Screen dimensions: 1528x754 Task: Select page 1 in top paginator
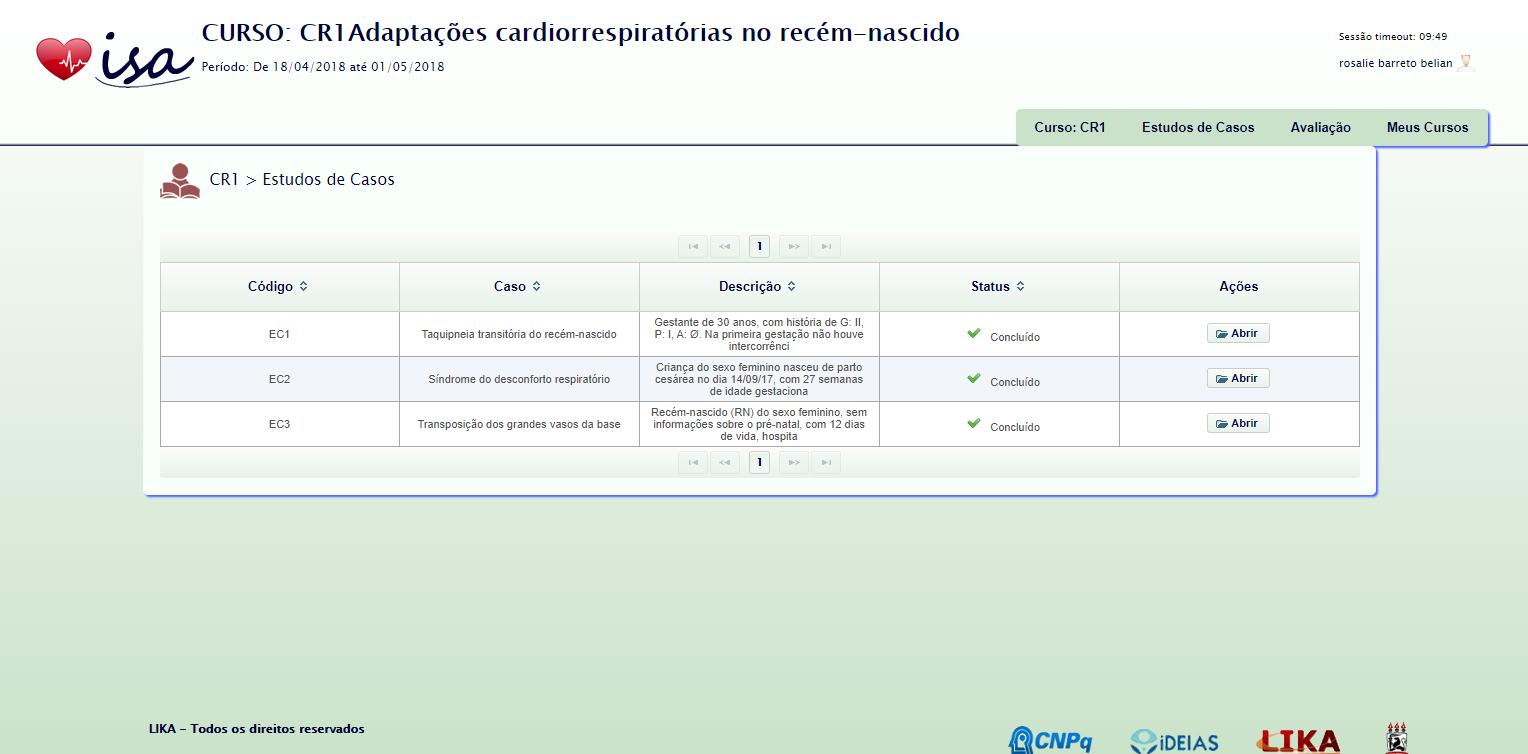759,246
